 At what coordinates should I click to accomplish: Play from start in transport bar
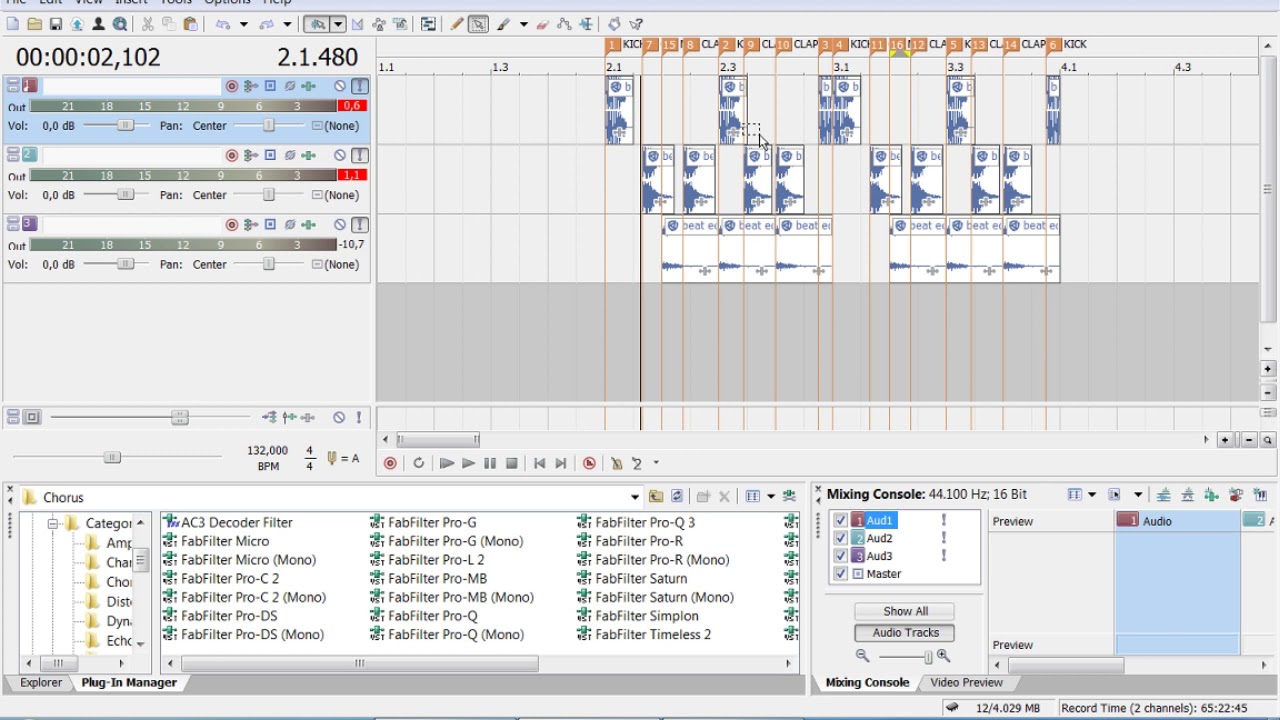point(447,463)
